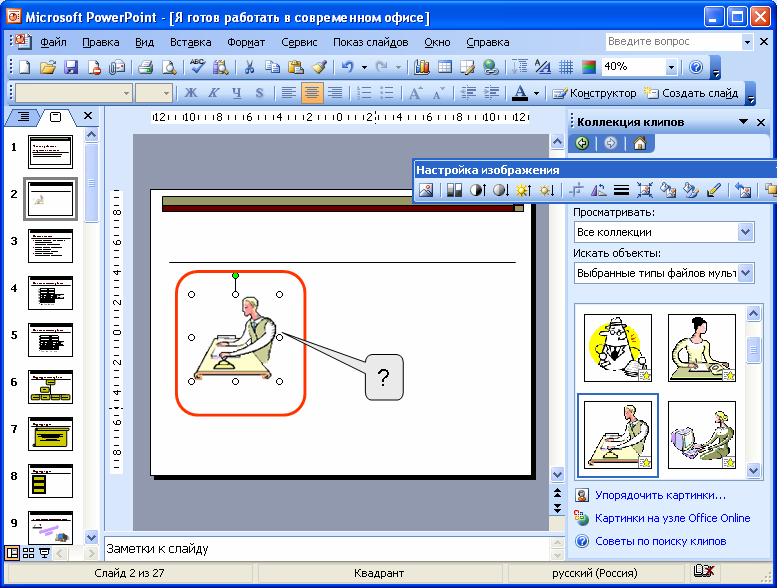Click Создать слайд button
Image resolution: width=777 pixels, height=588 pixels.
[x=691, y=93]
